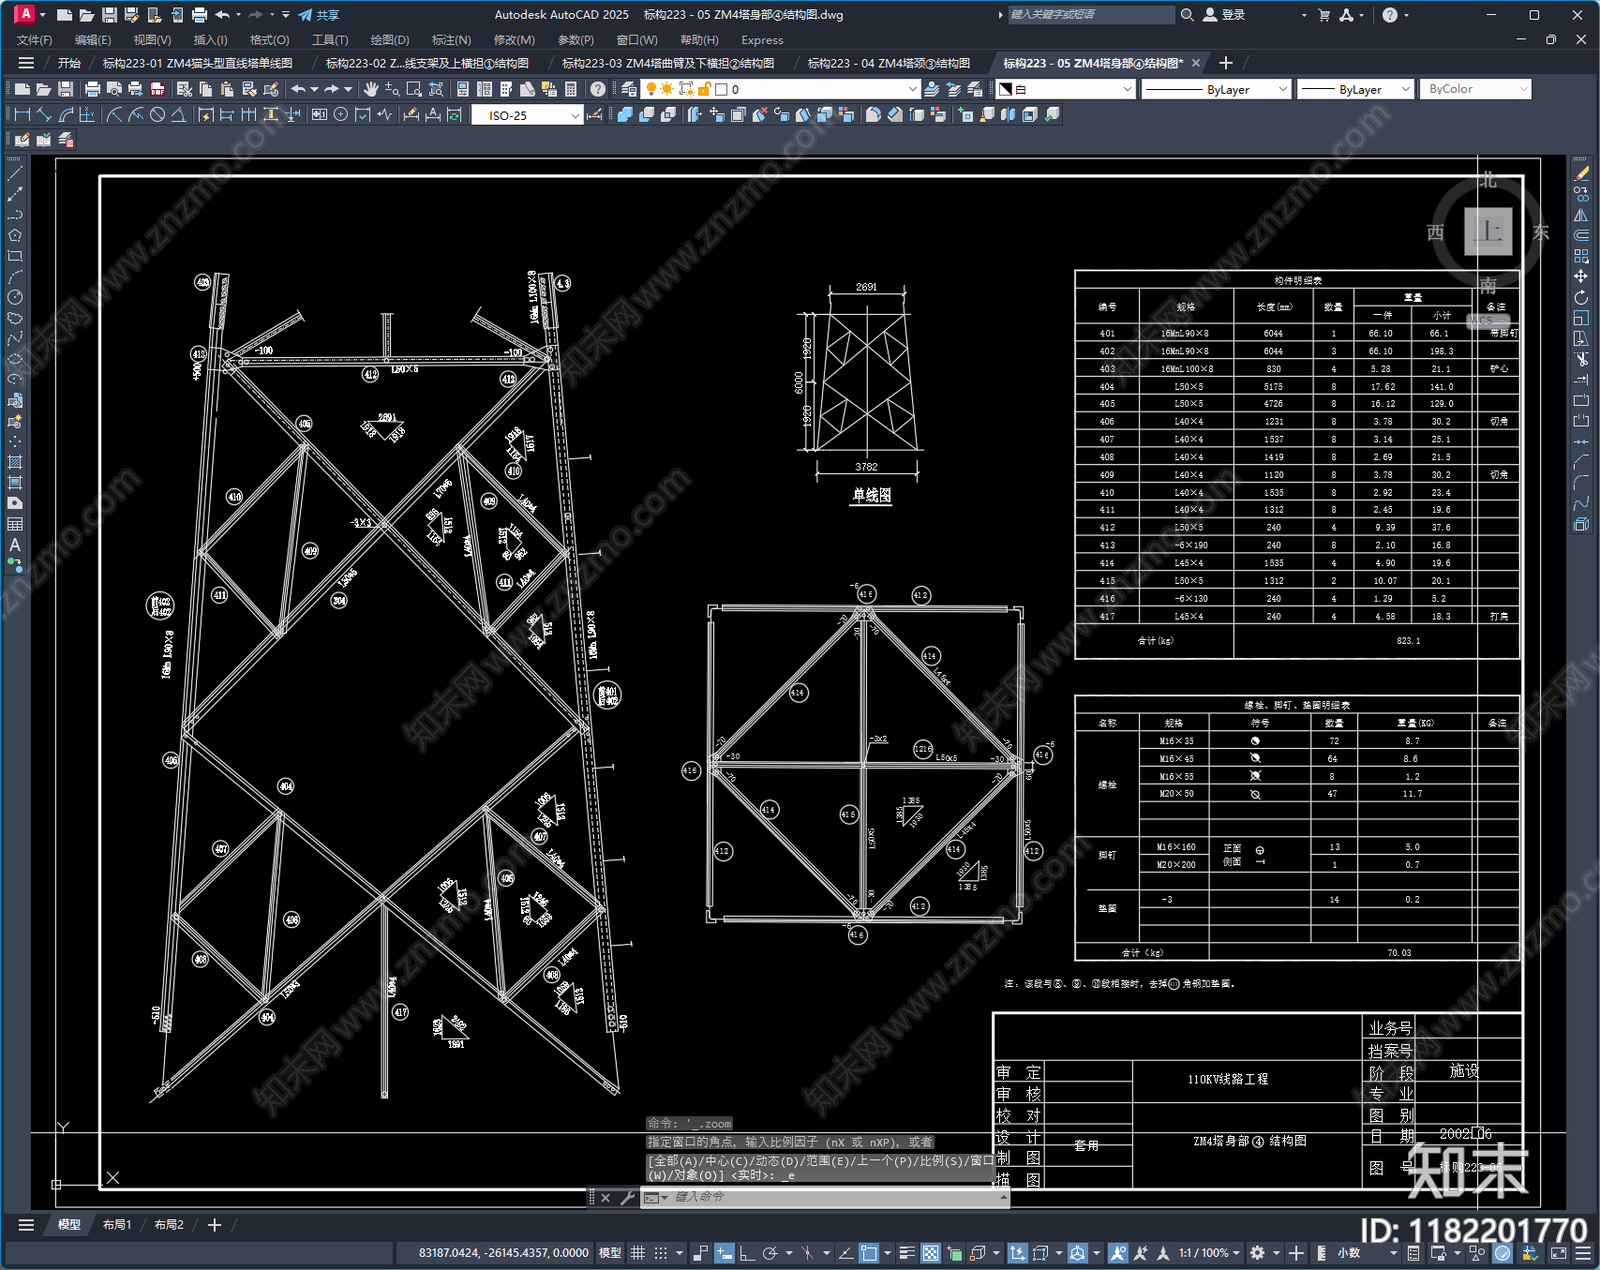Click the Make Object's Layer Current icon
The width and height of the screenshot is (1600, 1270).
pyautogui.click(x=931, y=89)
